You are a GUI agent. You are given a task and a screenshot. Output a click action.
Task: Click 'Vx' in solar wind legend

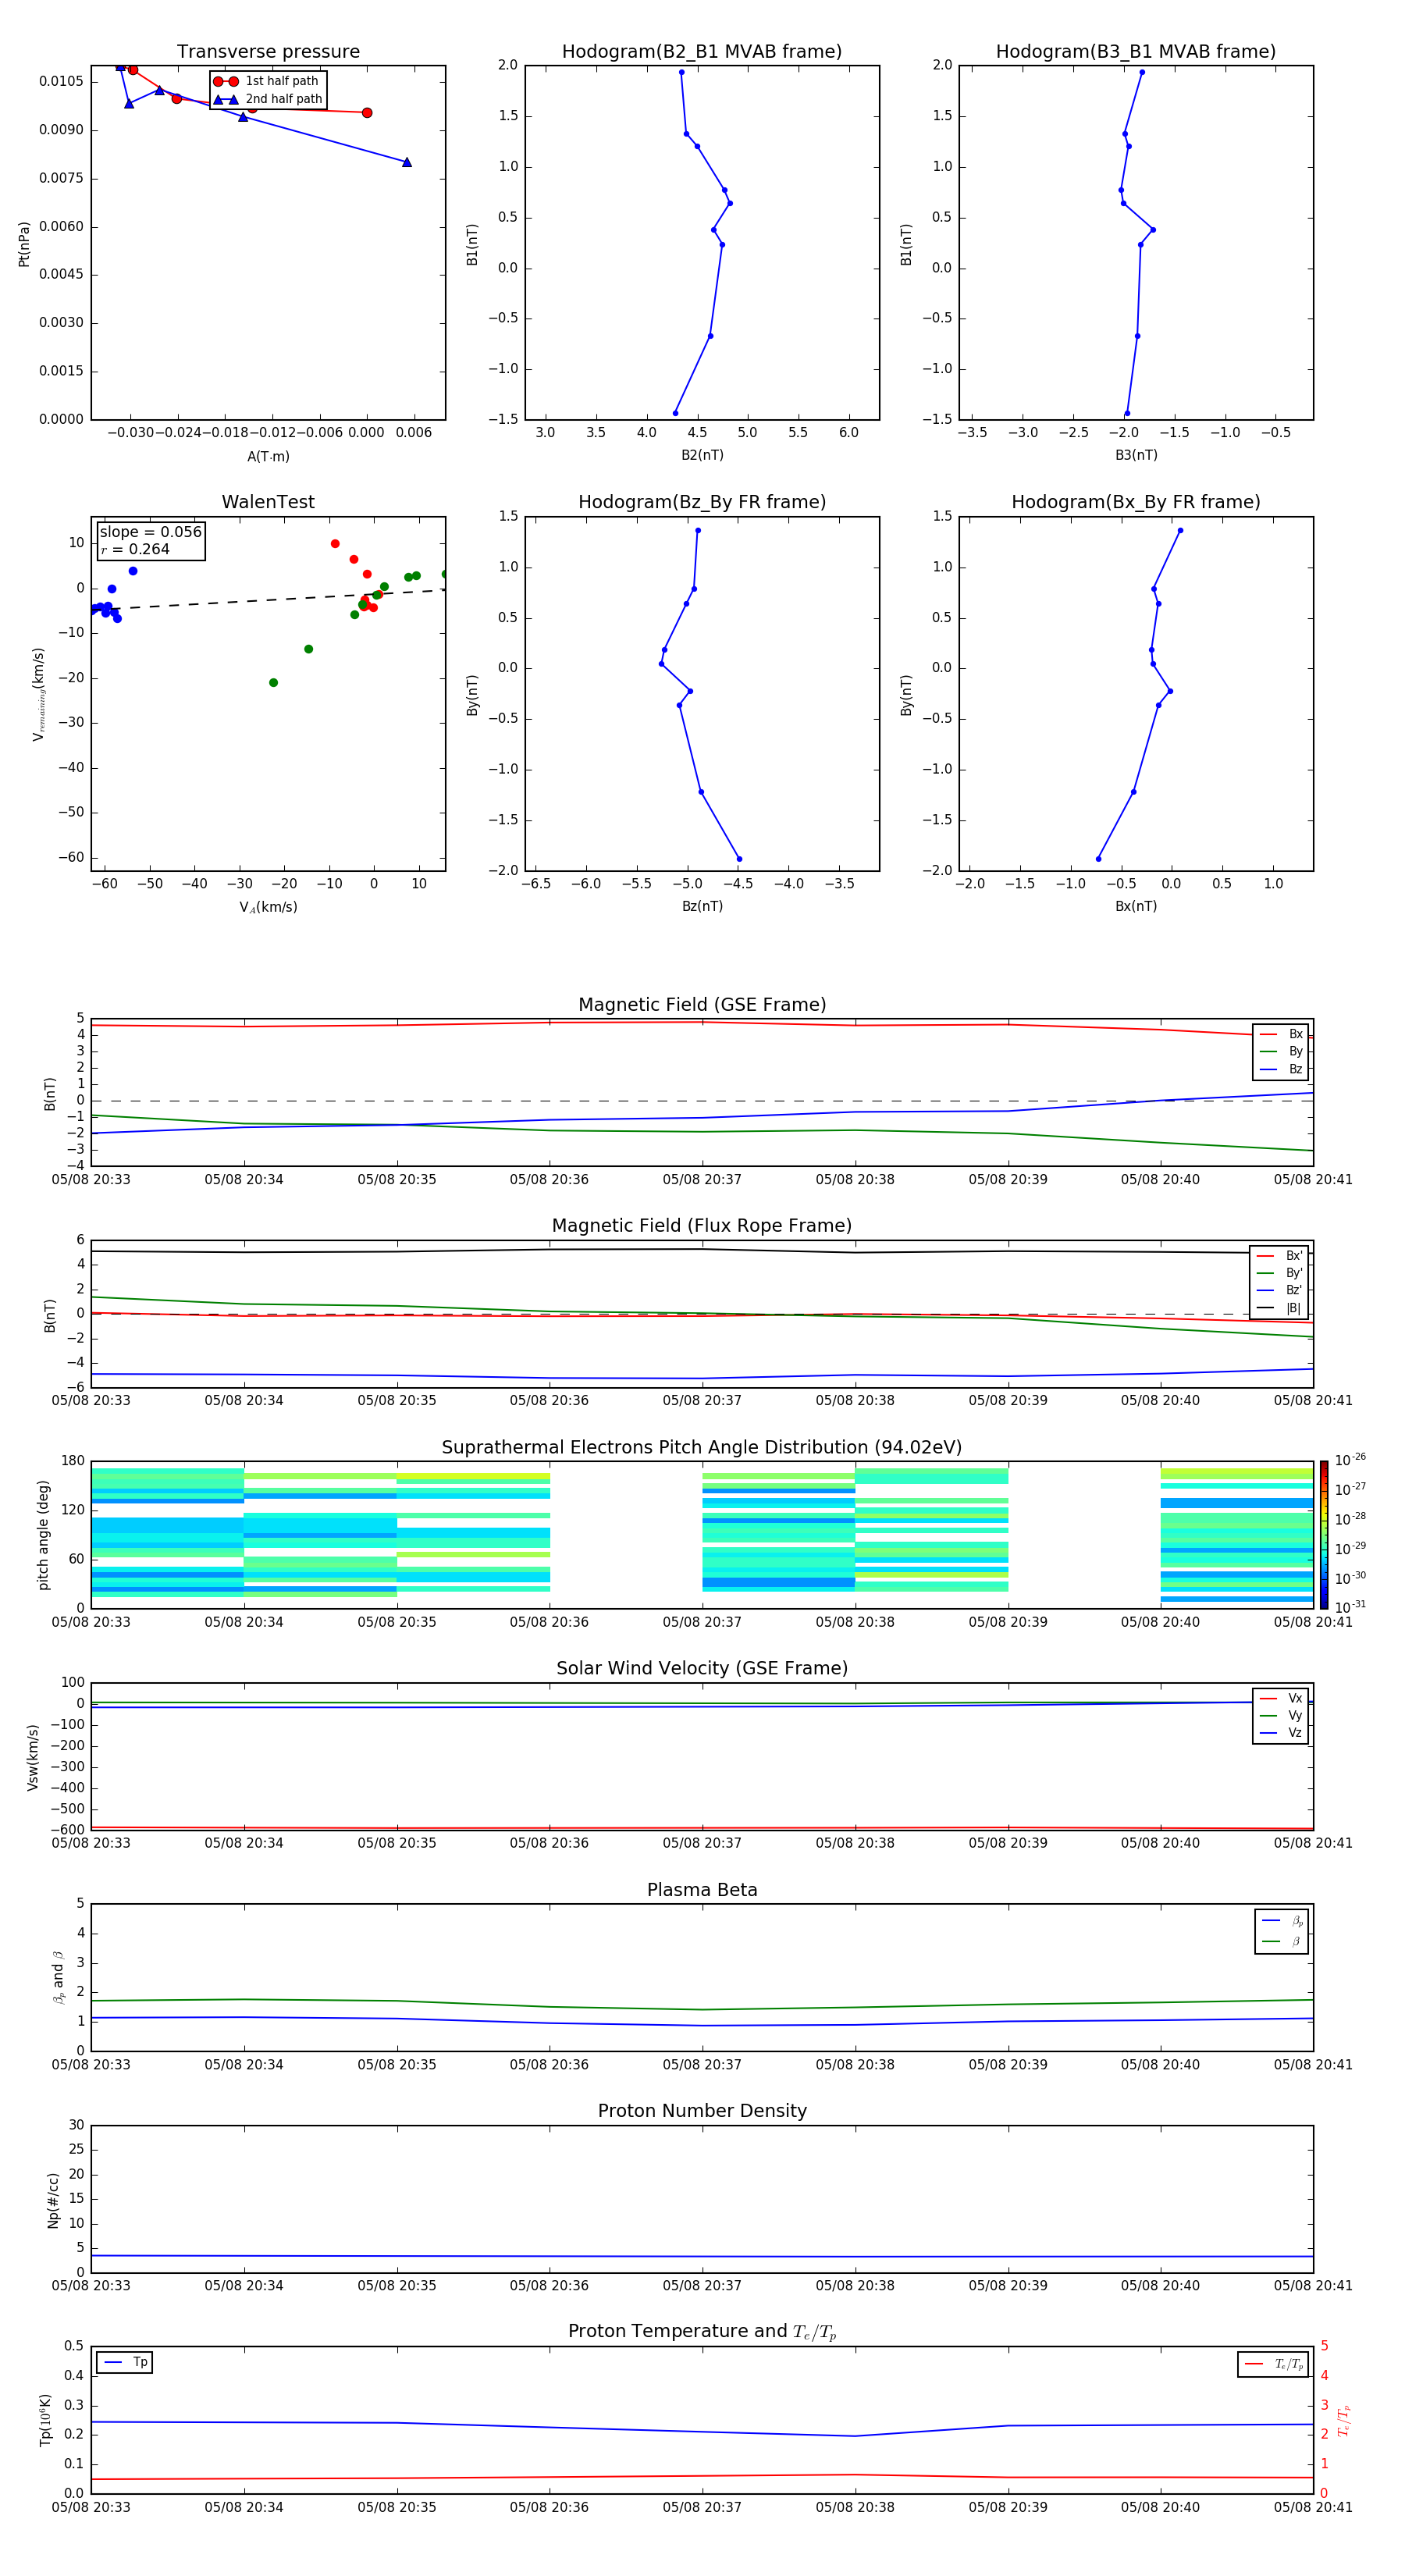pos(1282,1698)
